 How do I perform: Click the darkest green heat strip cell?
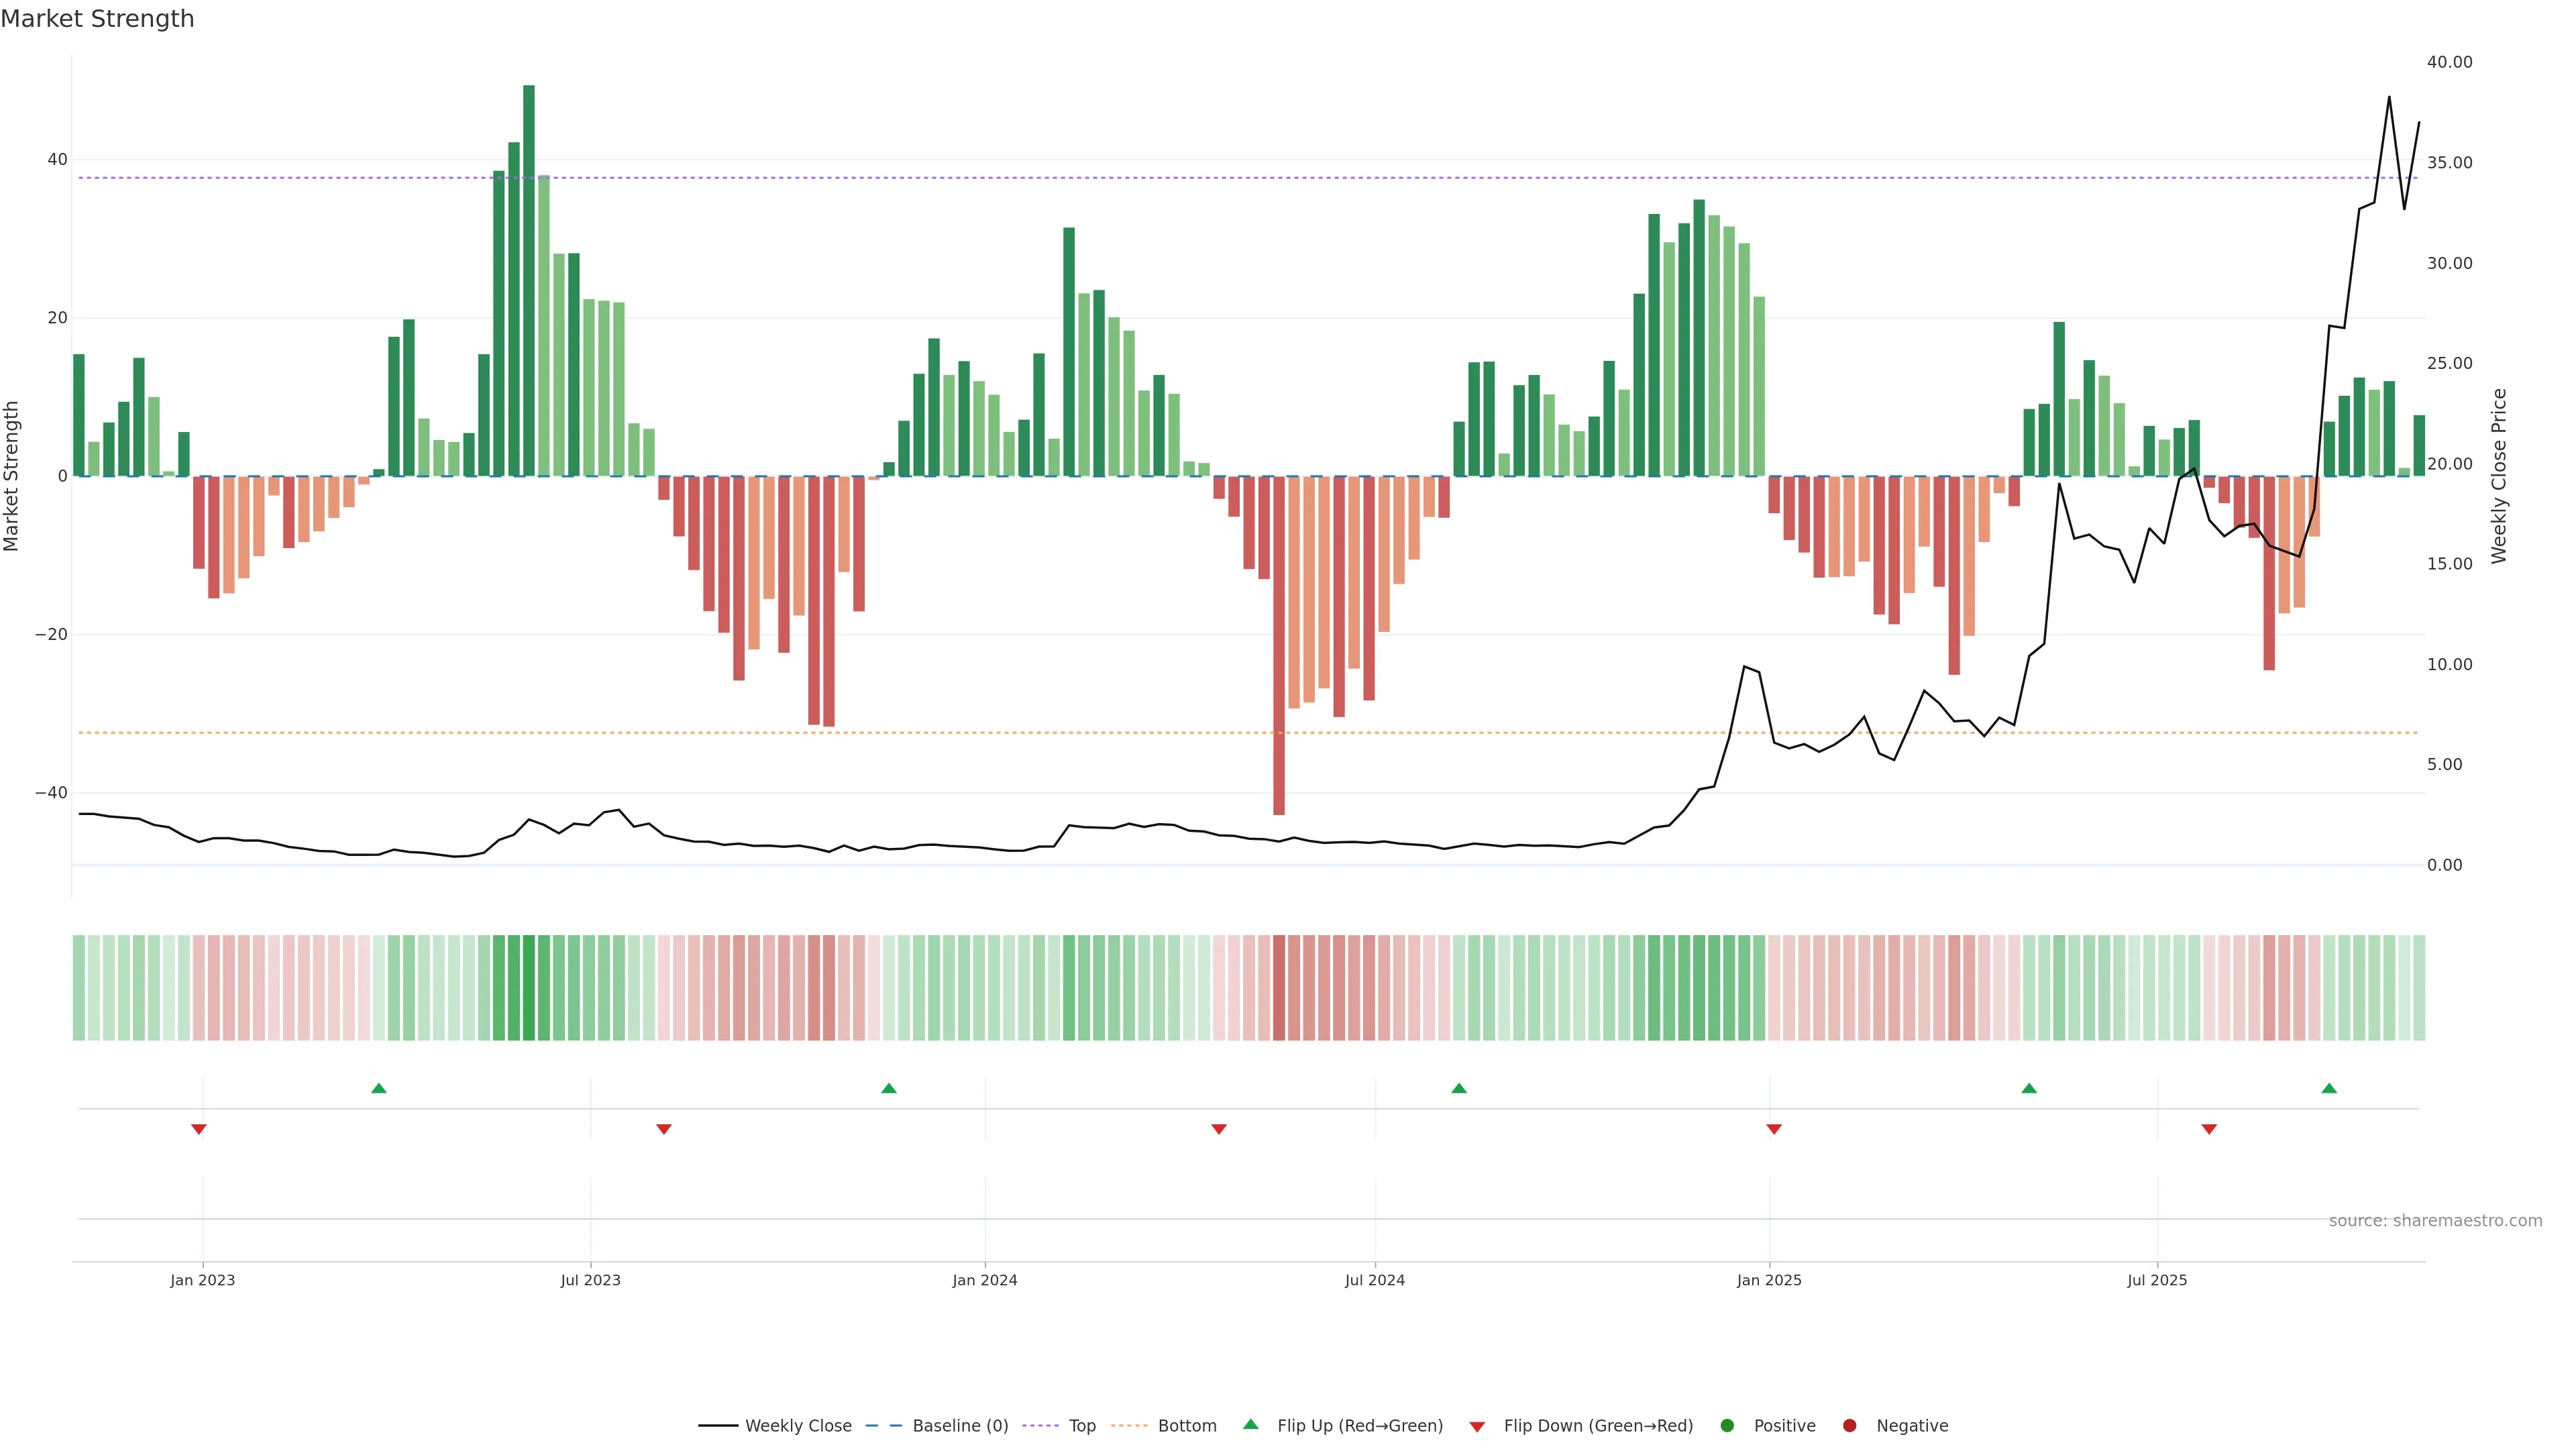(x=529, y=988)
